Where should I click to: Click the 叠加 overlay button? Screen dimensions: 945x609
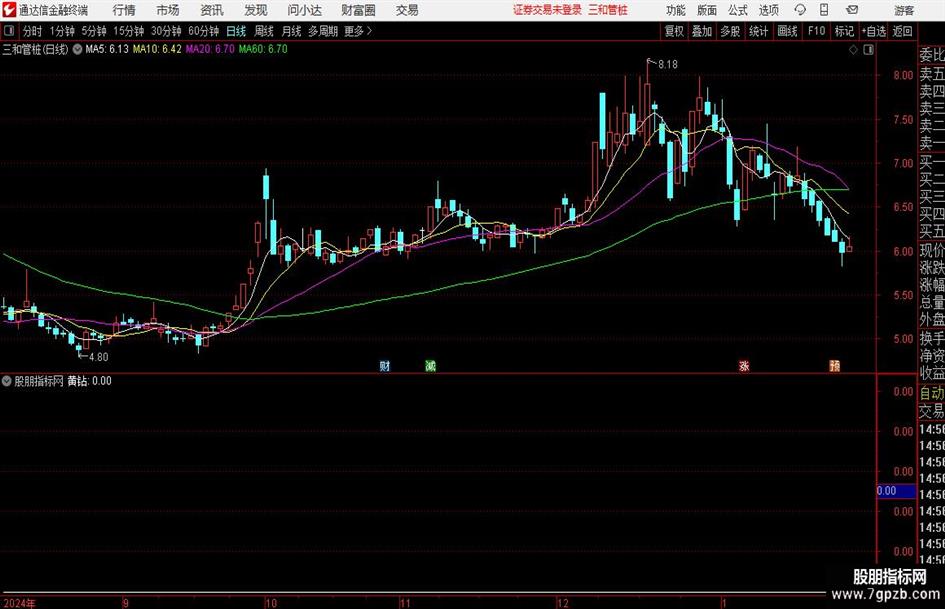702,31
